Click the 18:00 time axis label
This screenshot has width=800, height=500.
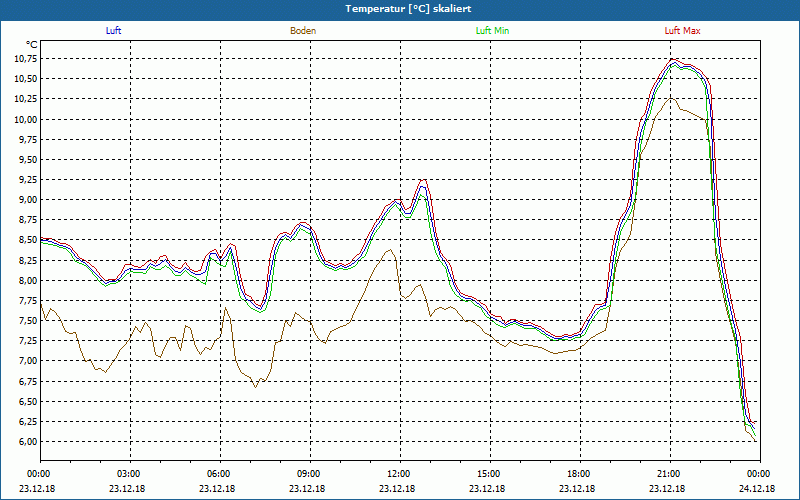tap(578, 474)
